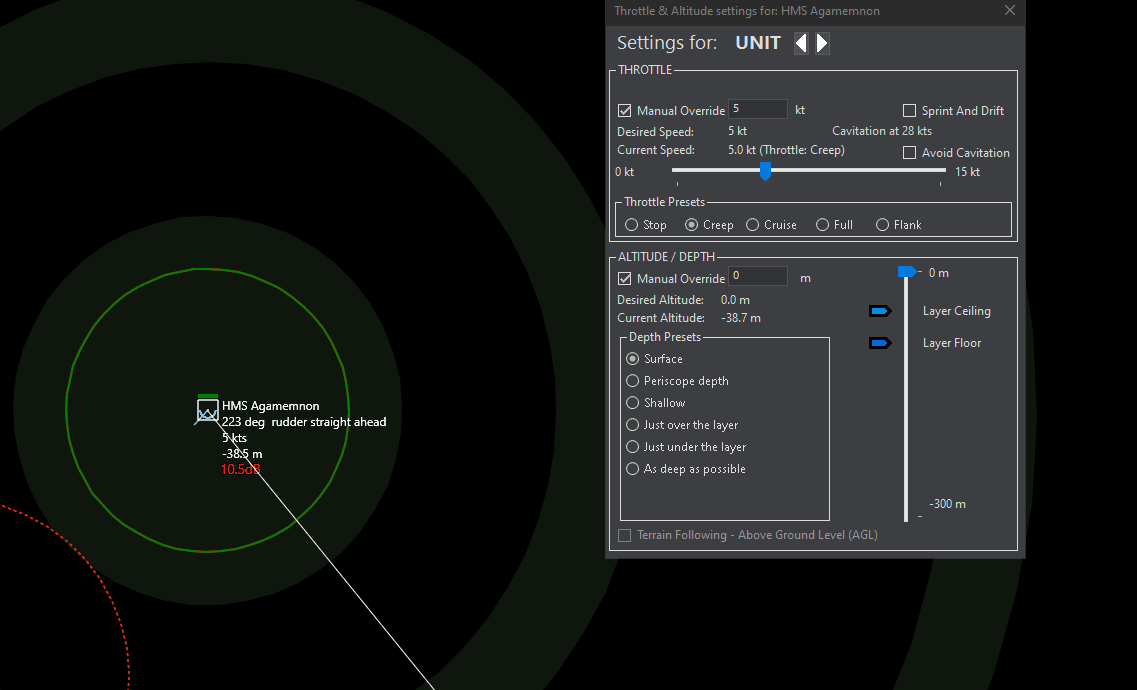
Task: Choose Just under the layer preset
Action: tap(632, 447)
